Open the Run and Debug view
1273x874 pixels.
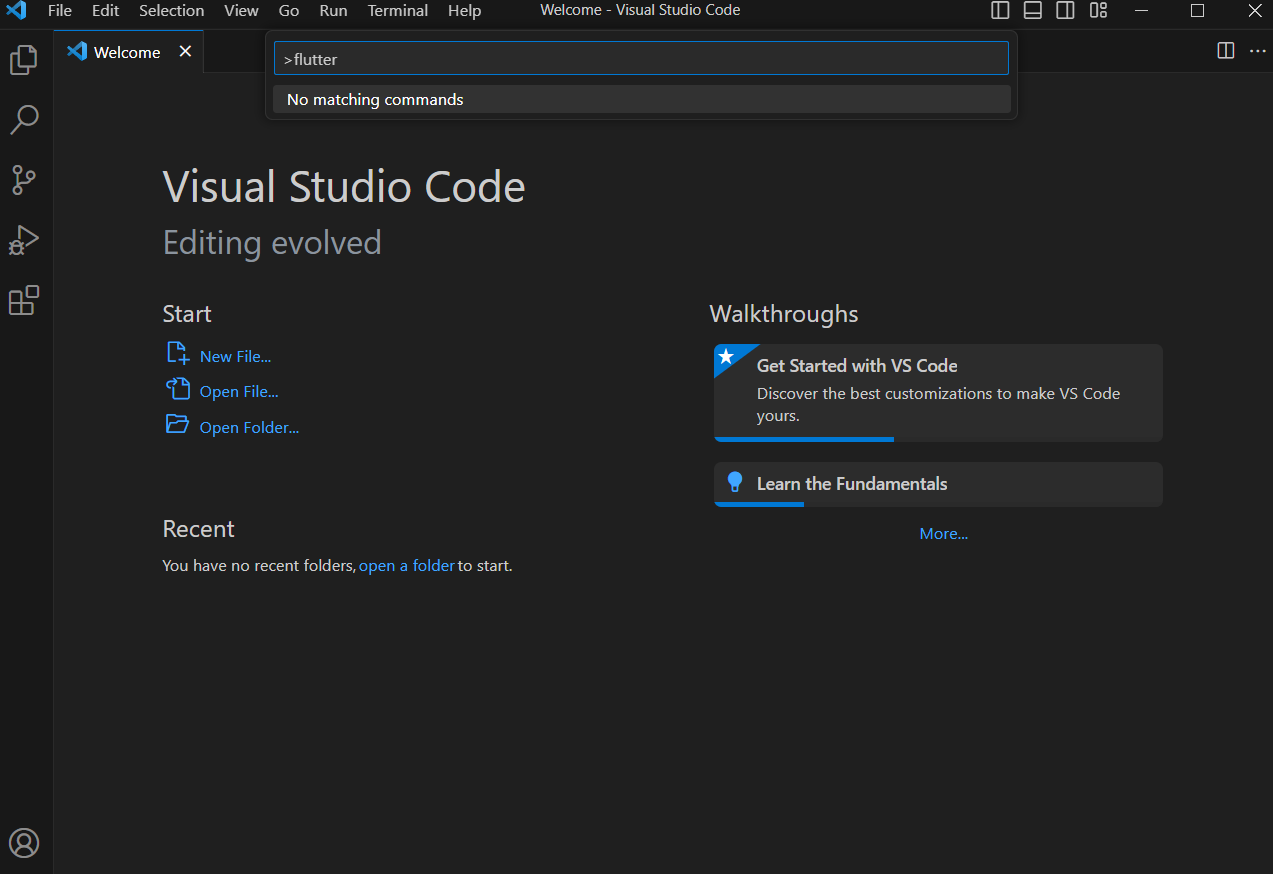point(24,240)
